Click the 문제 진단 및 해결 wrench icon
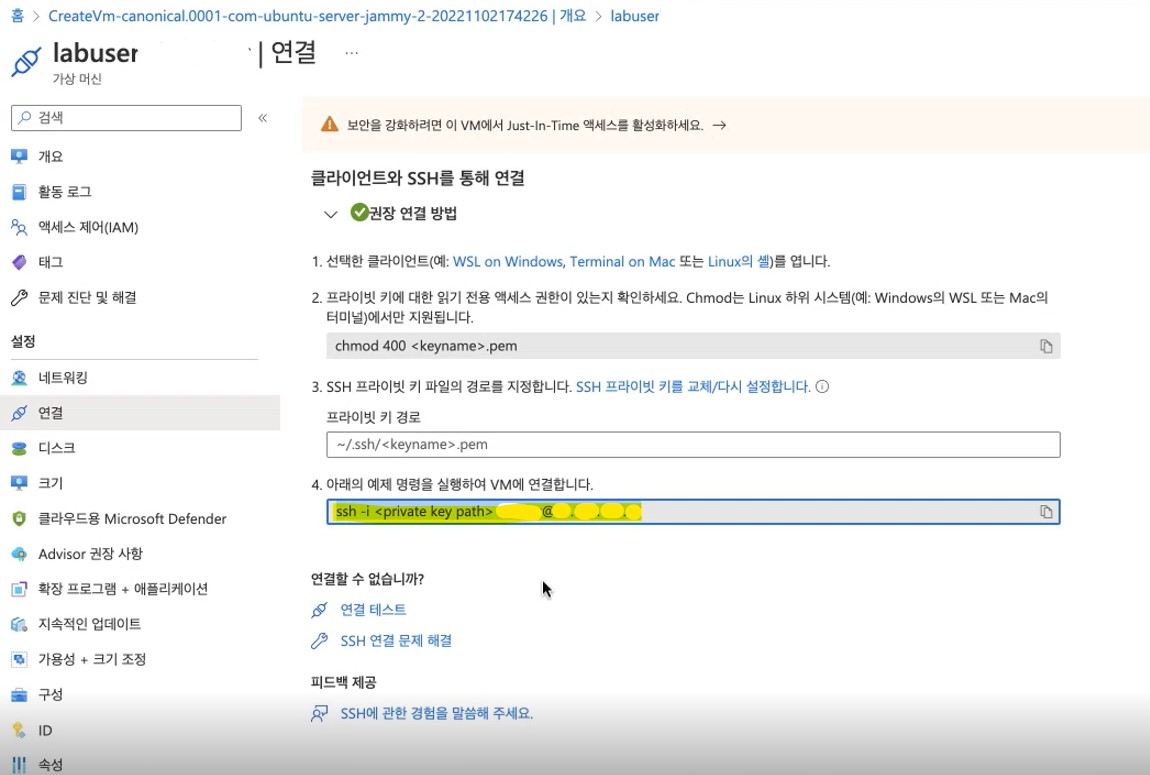 (x=19, y=298)
